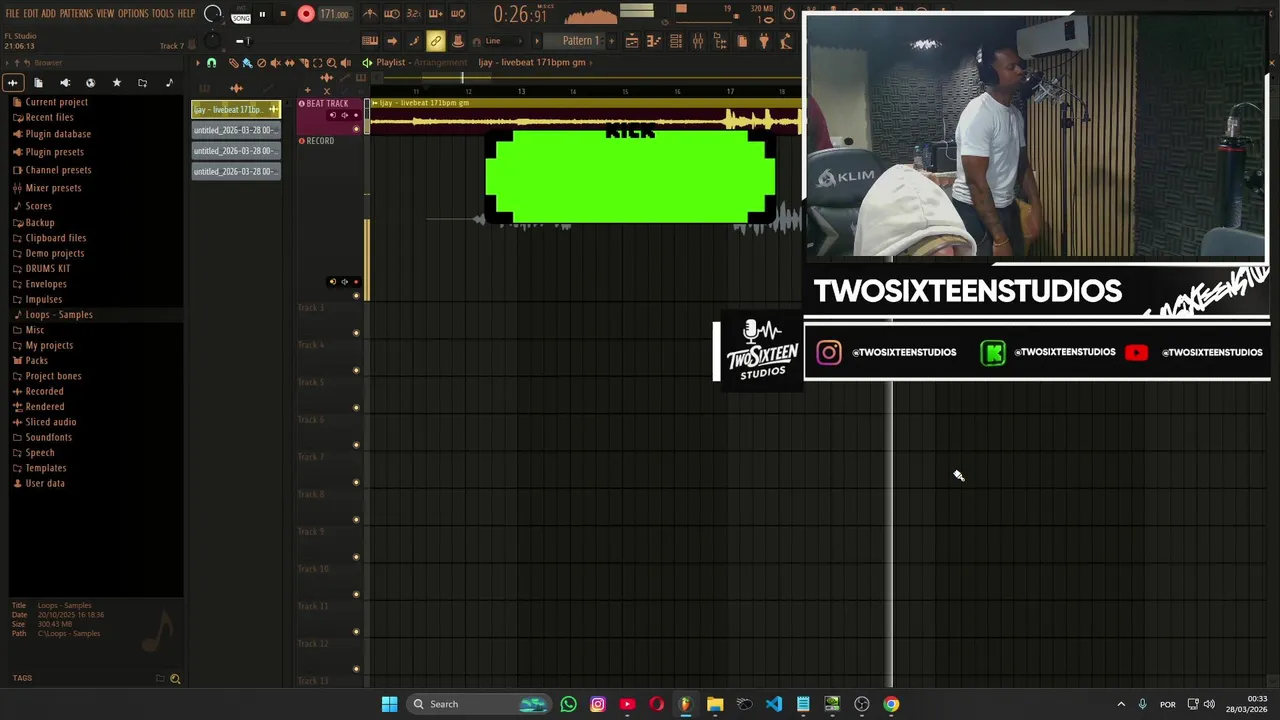Toggle loop recording button
This screenshot has width=1280, height=720.
click(458, 14)
